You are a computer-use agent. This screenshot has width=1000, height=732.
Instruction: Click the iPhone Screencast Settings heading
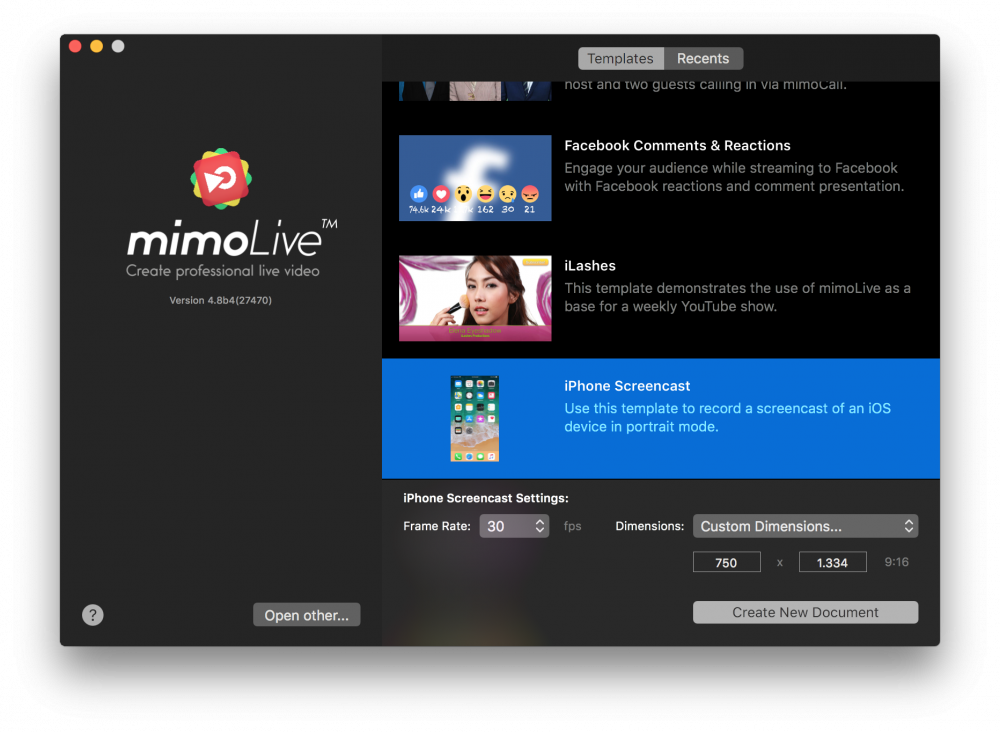pos(485,498)
